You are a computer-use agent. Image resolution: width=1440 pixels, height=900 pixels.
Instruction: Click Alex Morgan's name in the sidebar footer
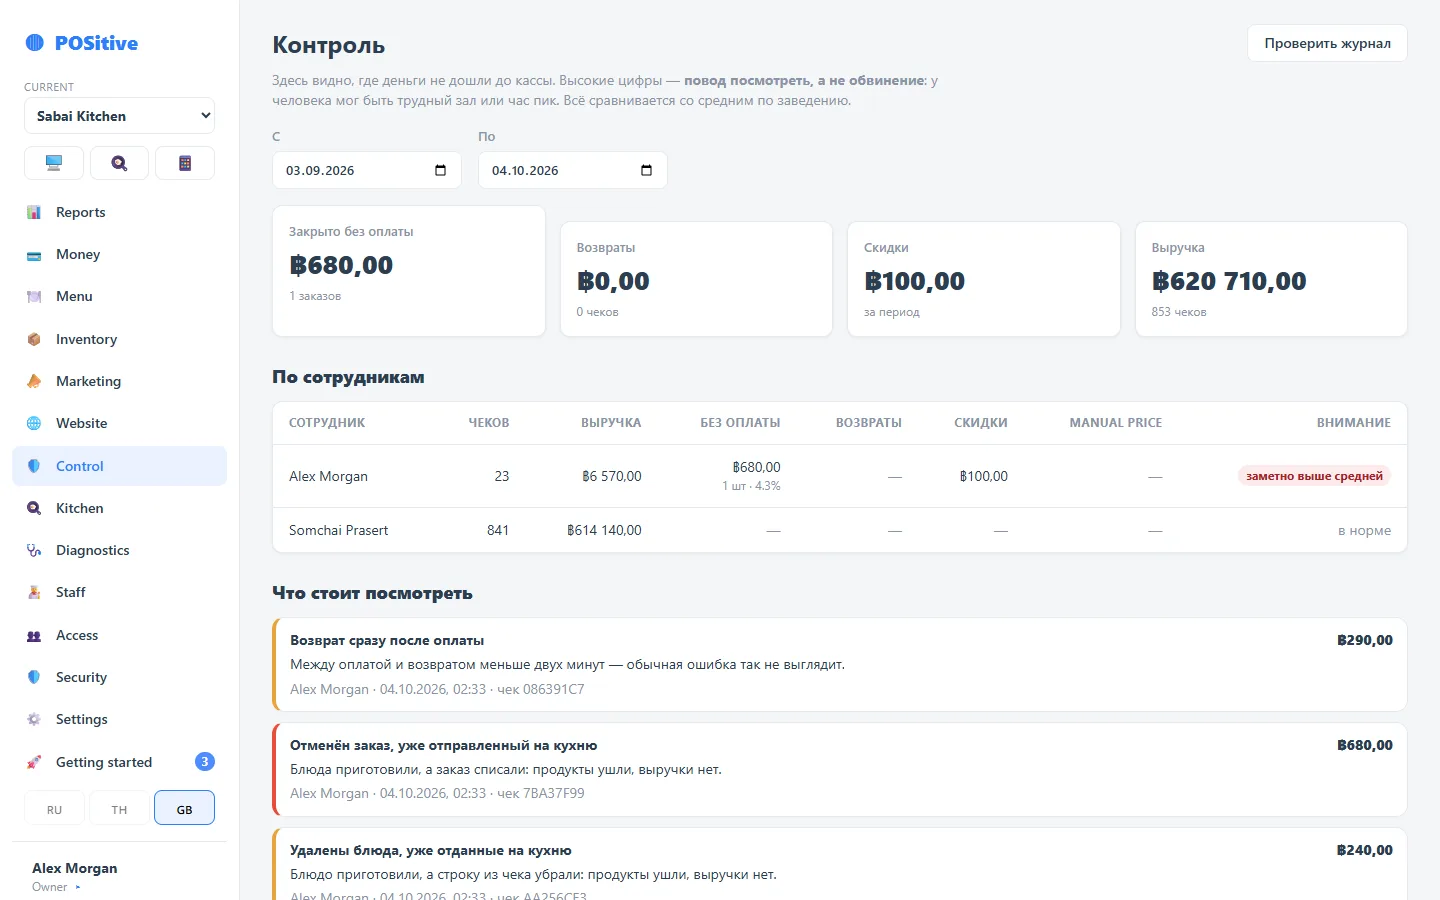(x=75, y=868)
